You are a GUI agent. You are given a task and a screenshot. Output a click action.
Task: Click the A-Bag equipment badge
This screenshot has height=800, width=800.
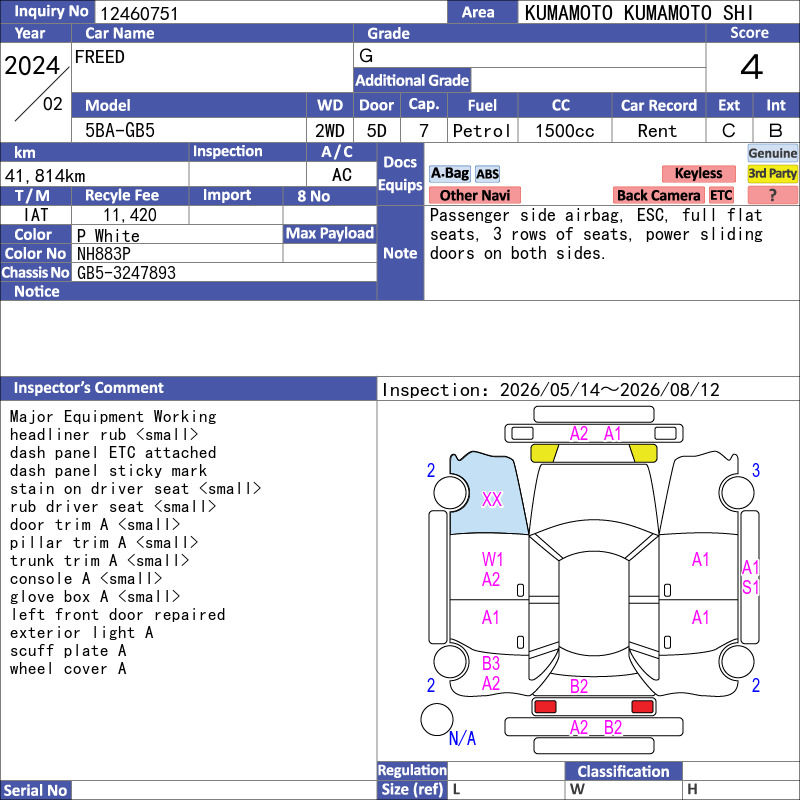click(449, 173)
